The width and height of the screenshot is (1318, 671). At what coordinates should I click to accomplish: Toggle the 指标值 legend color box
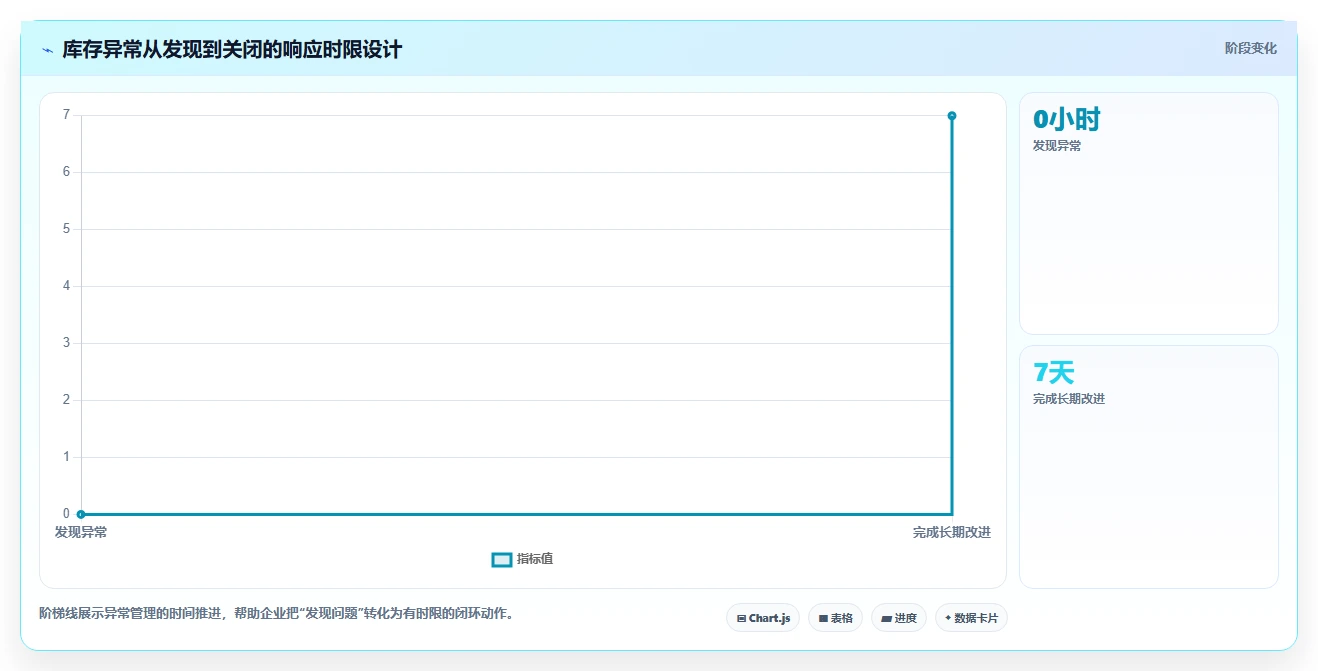502,559
